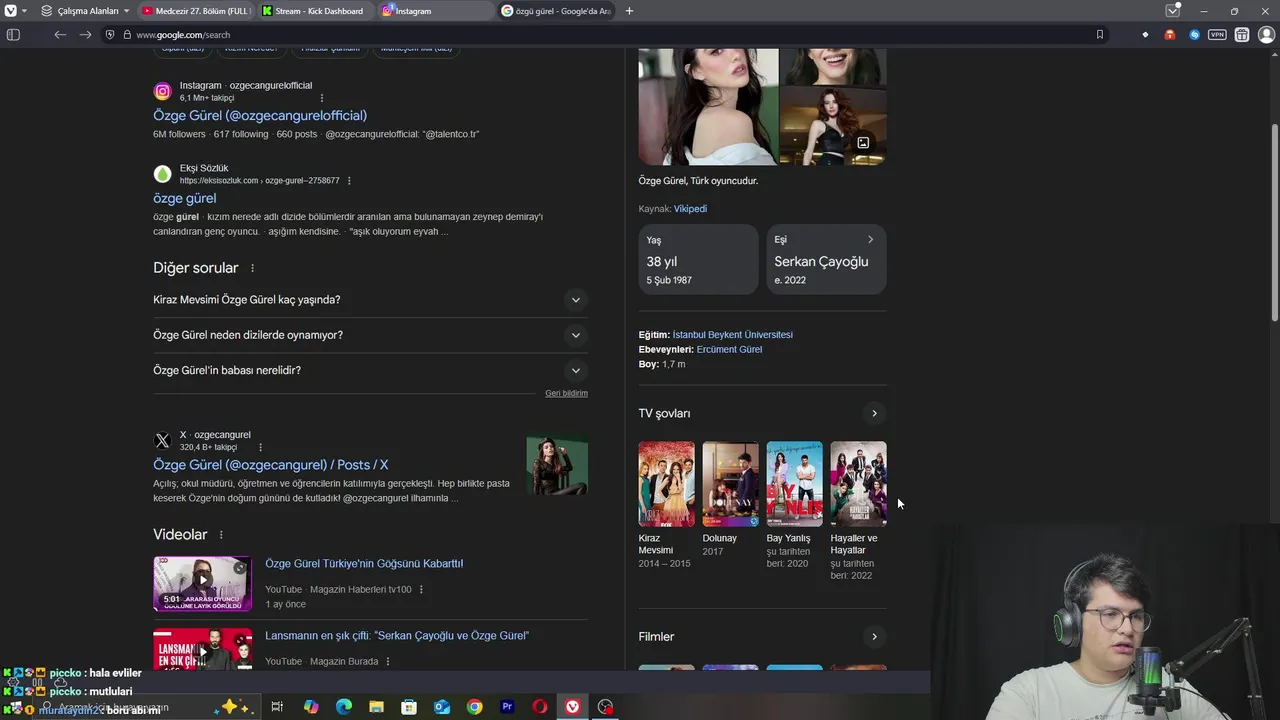Open the Ercüment Gürel link

coord(729,350)
